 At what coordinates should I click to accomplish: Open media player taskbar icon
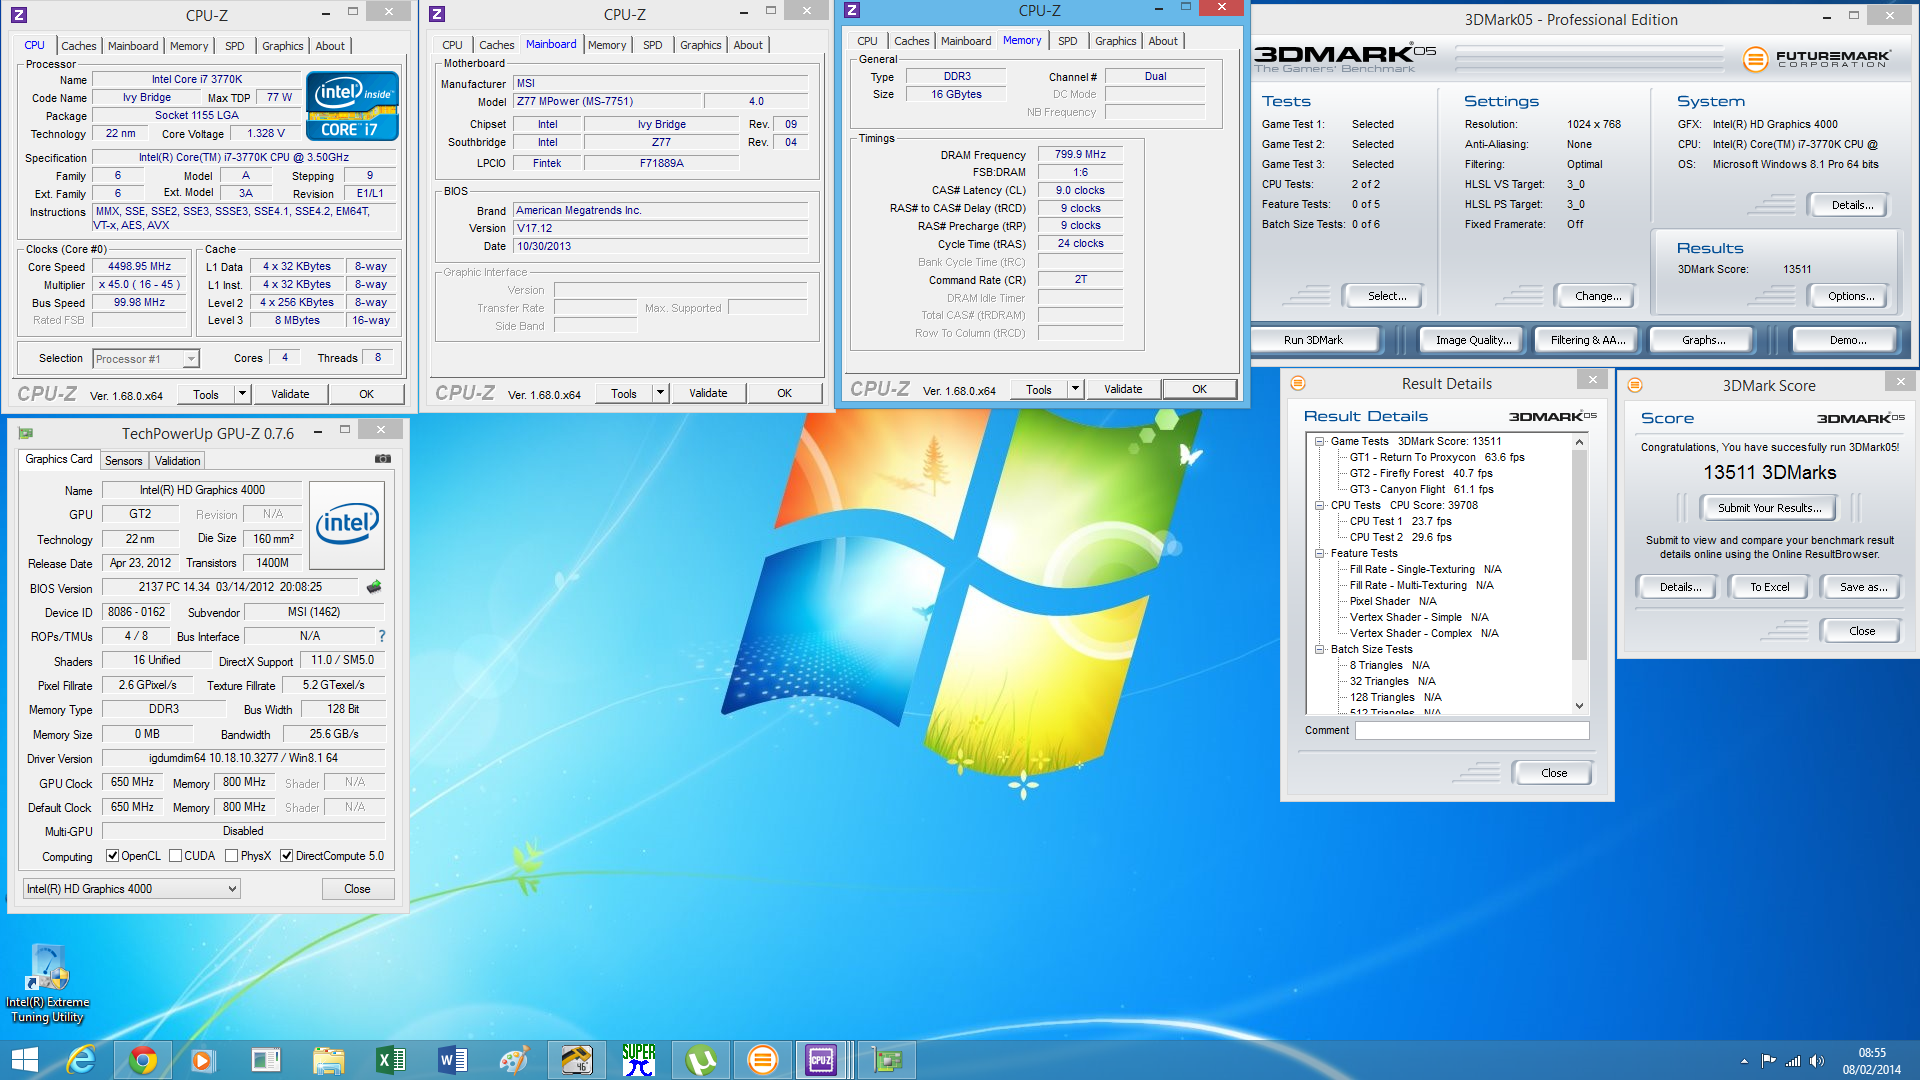pyautogui.click(x=202, y=1060)
